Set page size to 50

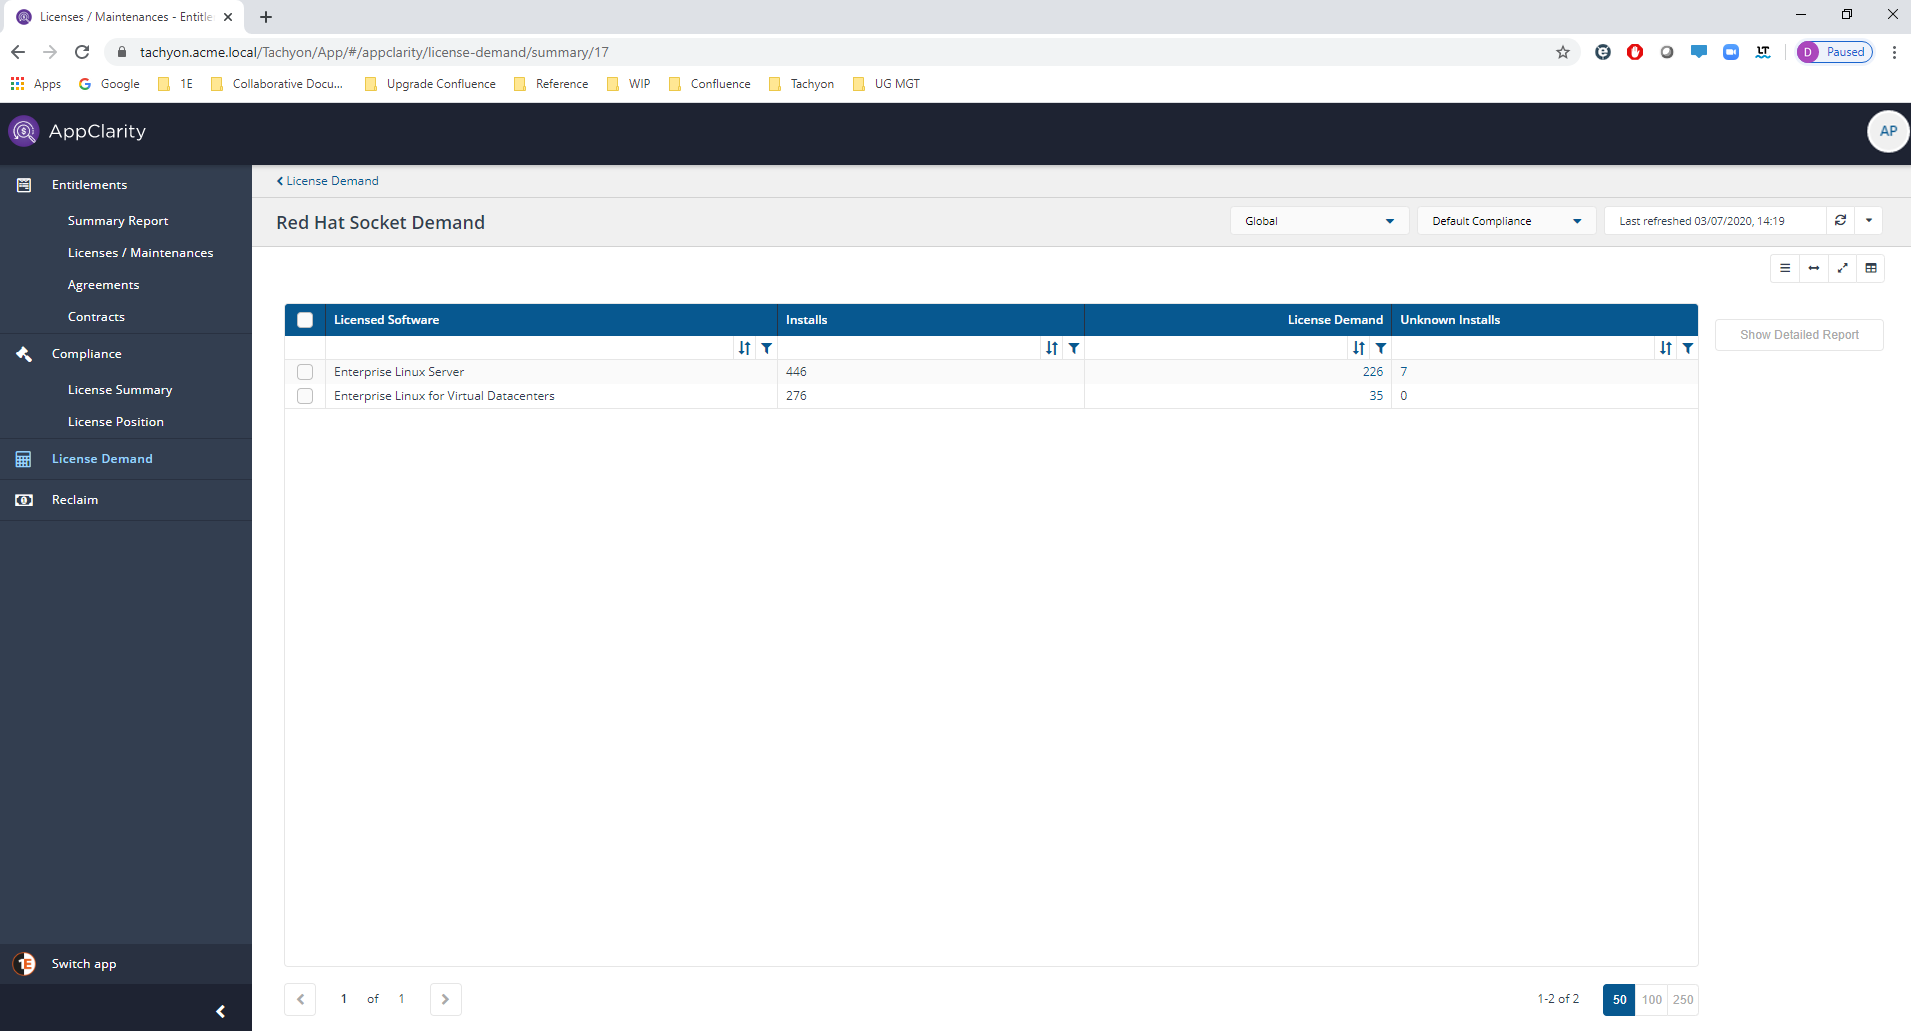1619,999
